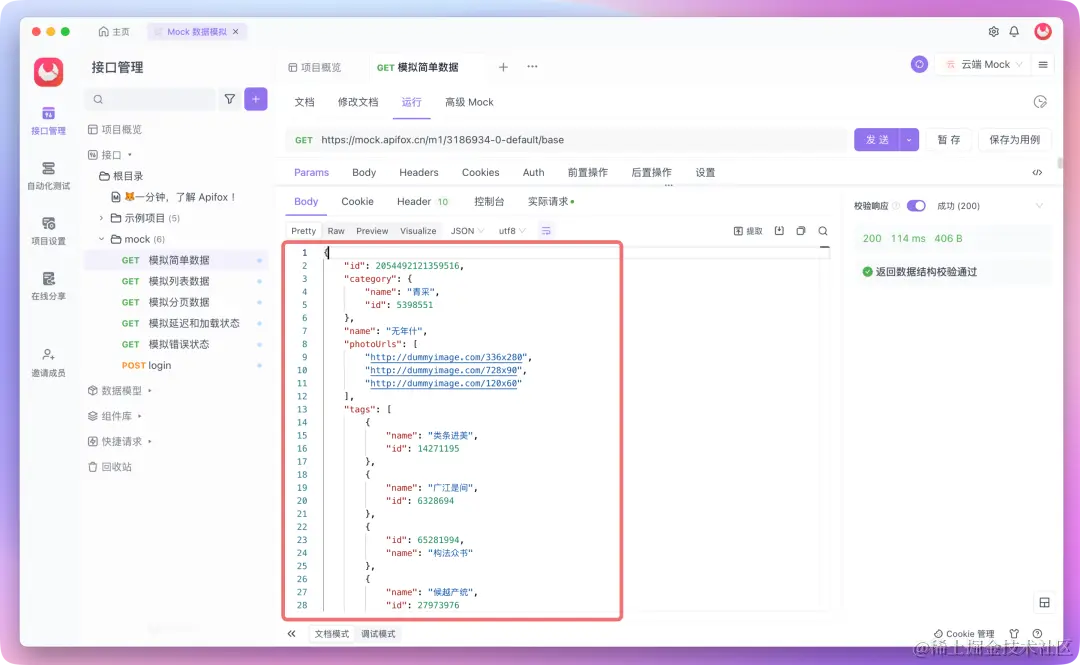
Task: Search in the response body via the magnifier icon
Action: [x=822, y=231]
